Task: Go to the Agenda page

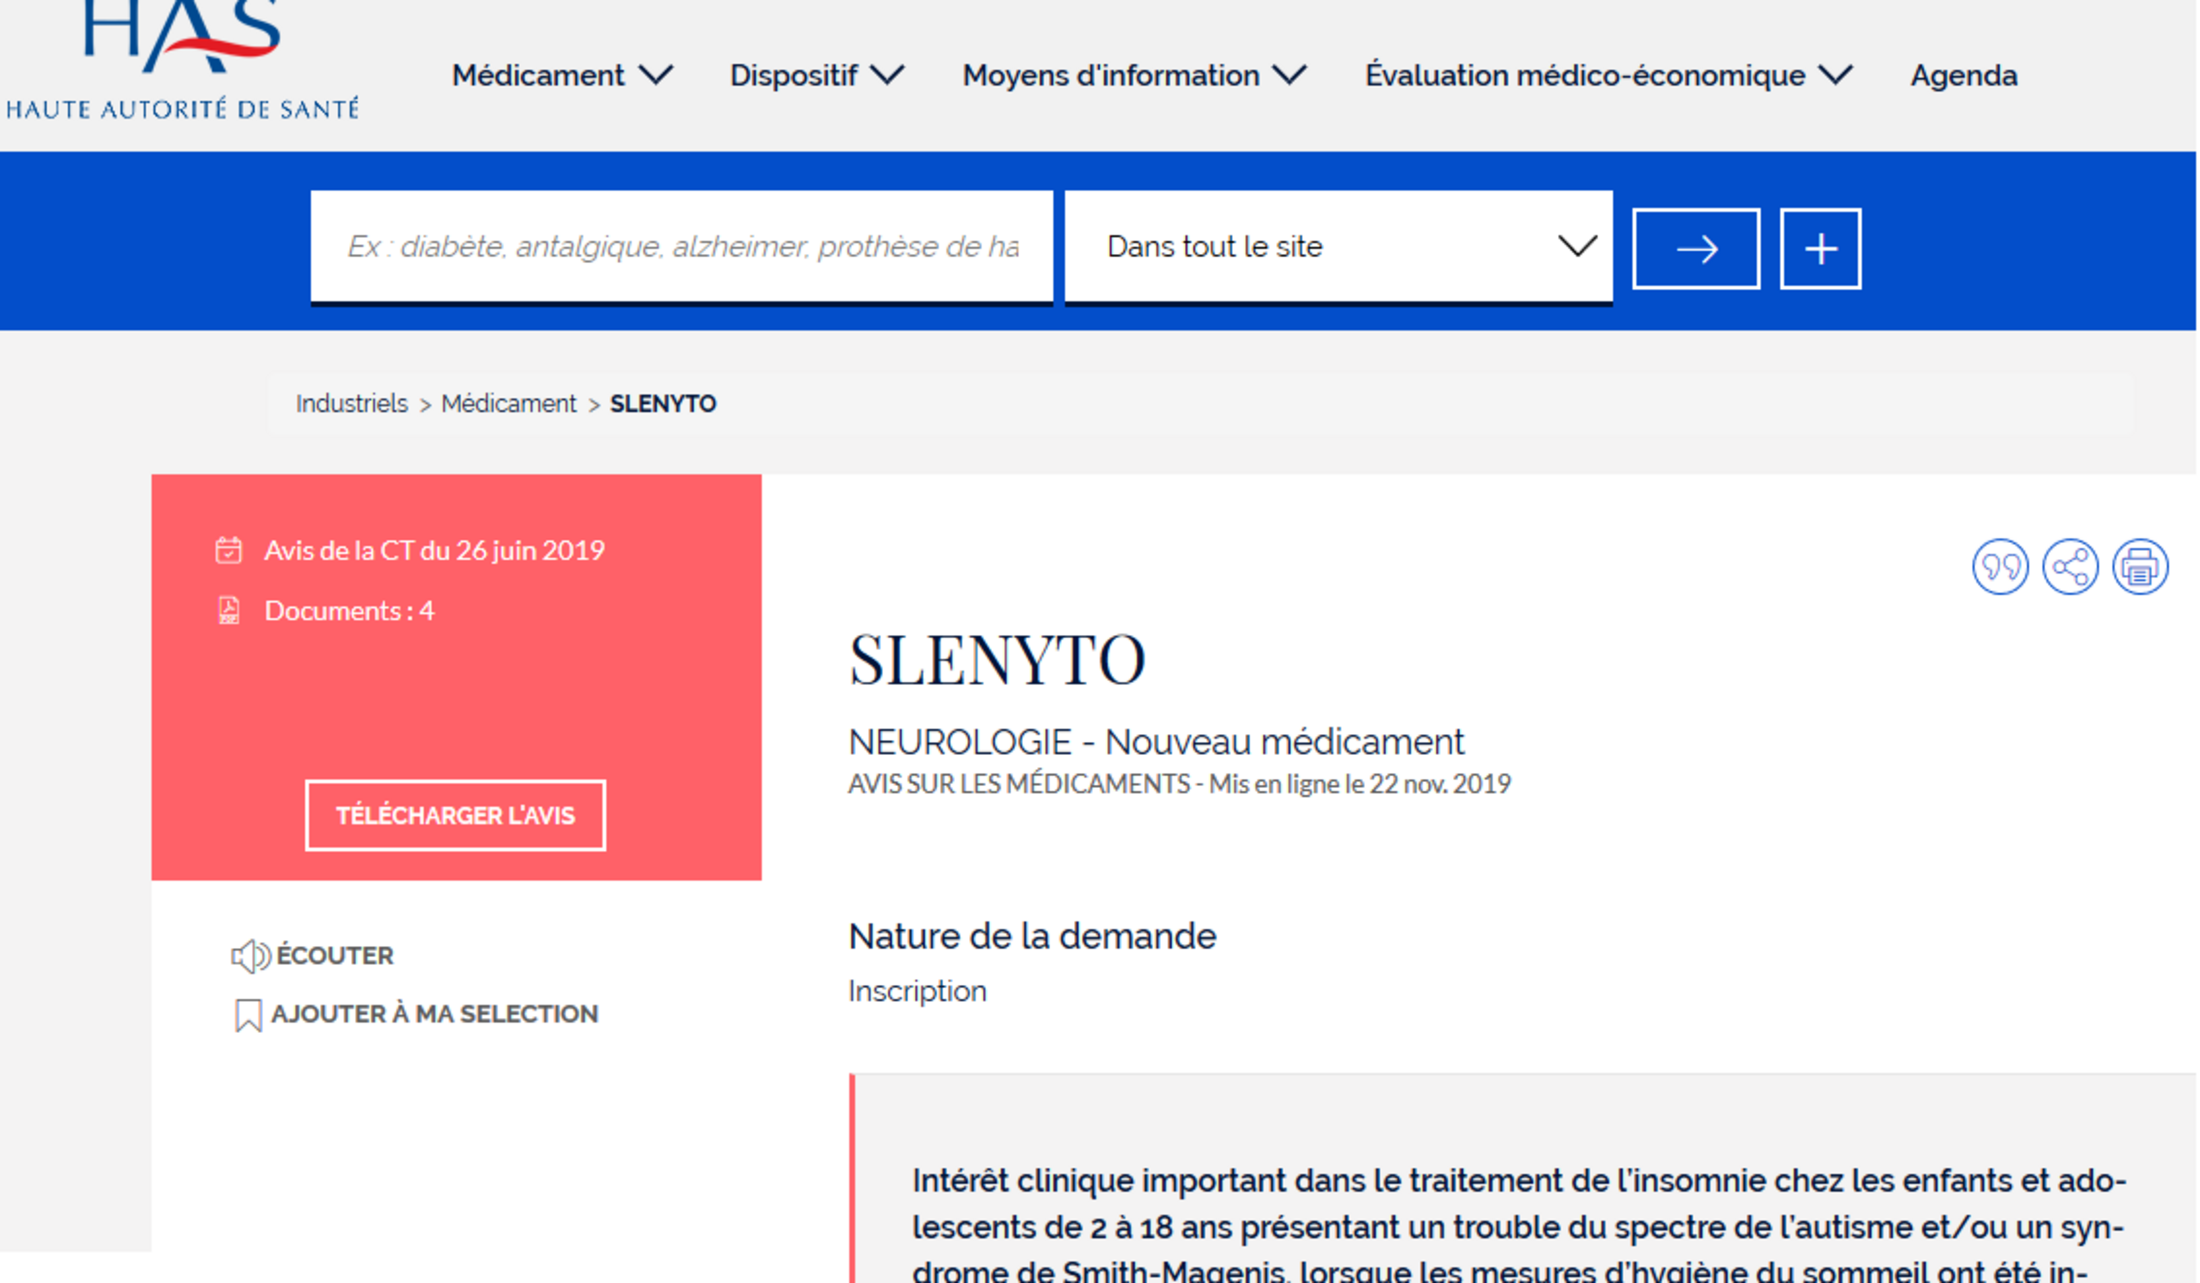Action: pos(1963,75)
